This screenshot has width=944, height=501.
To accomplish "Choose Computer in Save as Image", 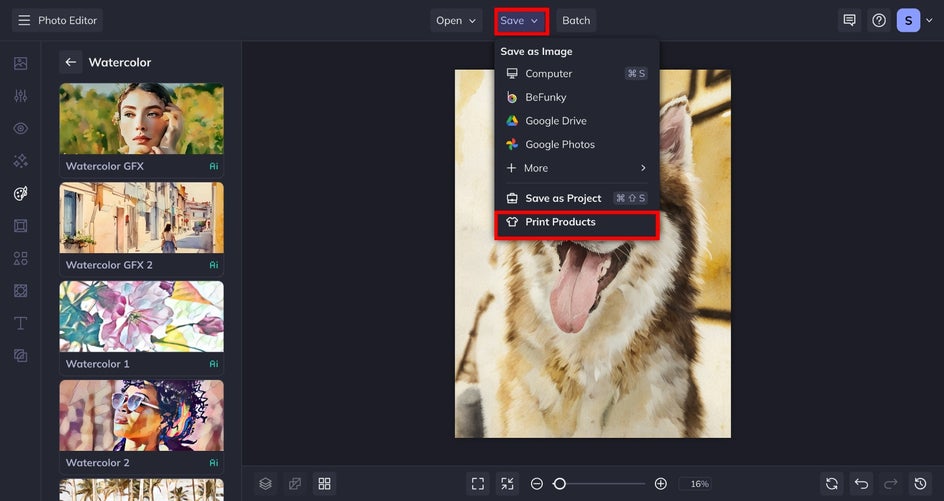I will coord(577,73).
